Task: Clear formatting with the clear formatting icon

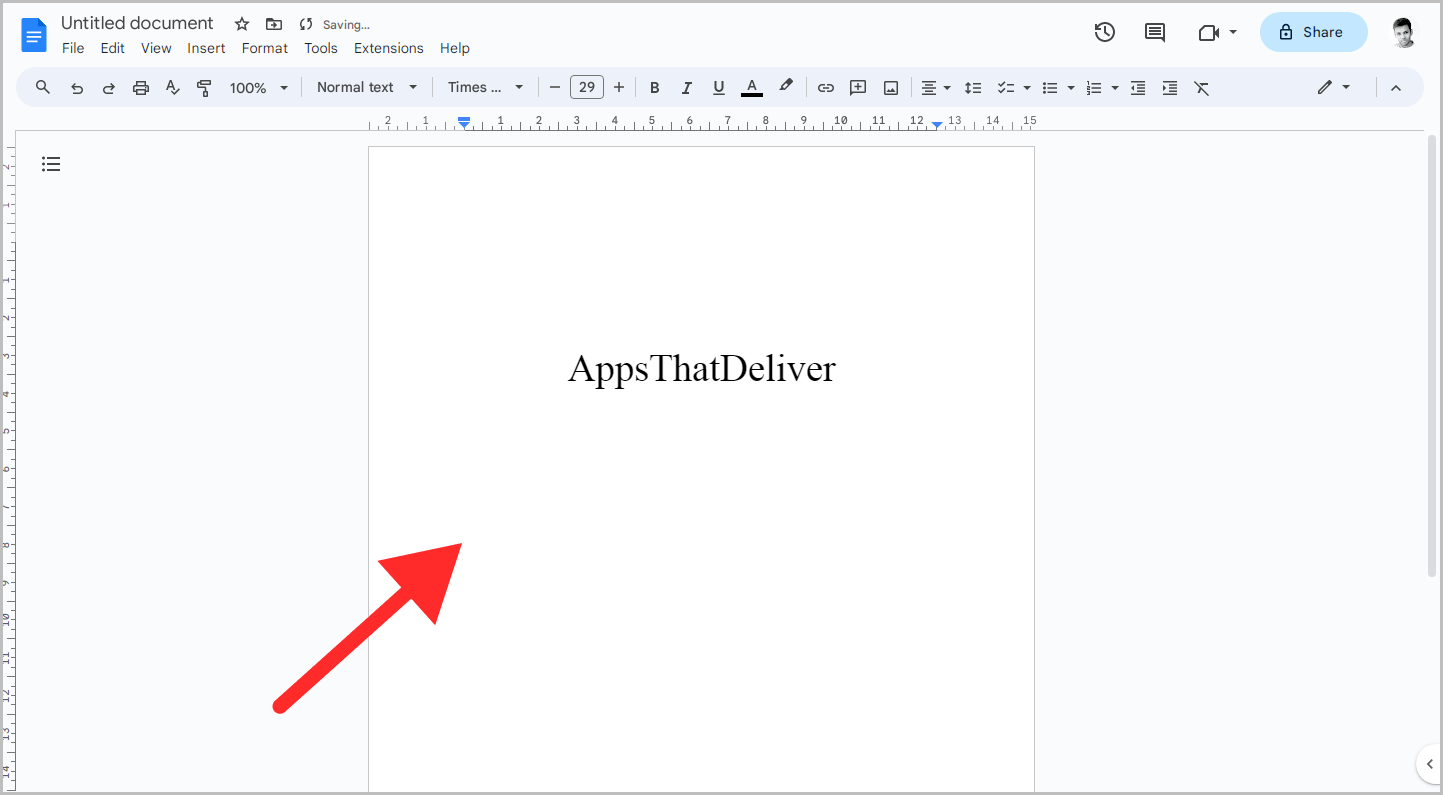Action: pos(1202,87)
